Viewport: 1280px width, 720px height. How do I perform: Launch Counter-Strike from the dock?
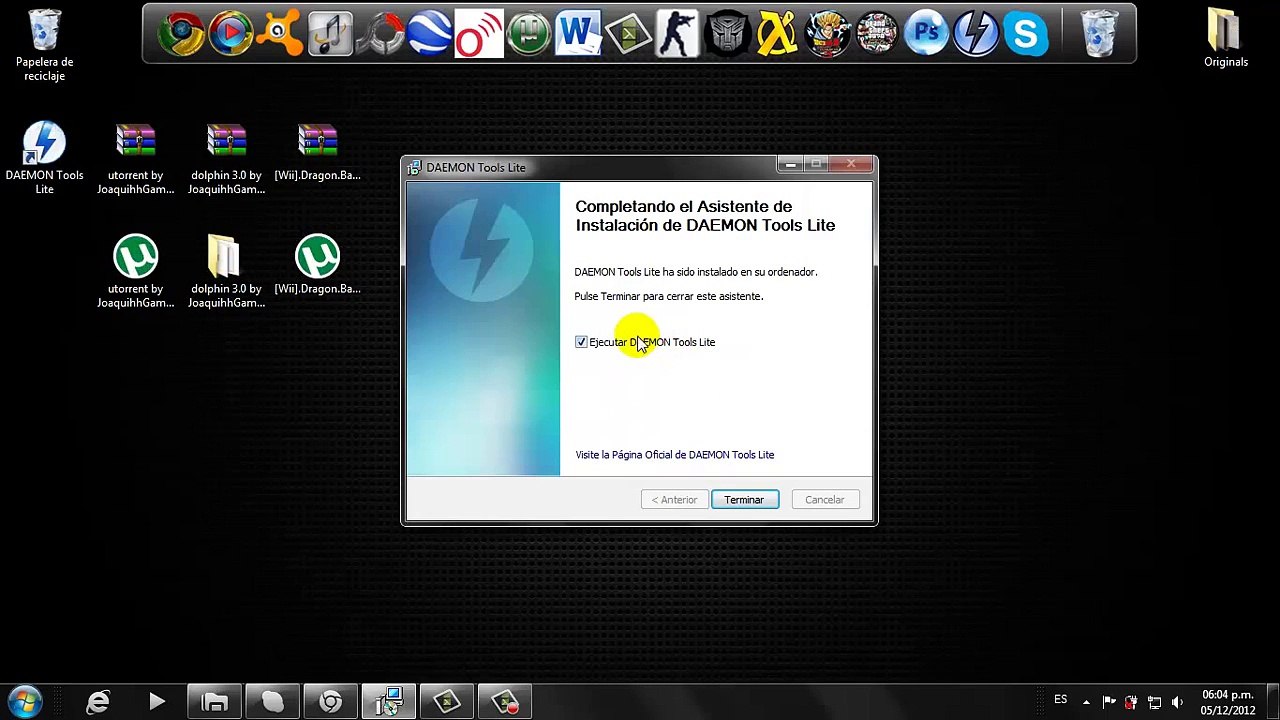click(x=677, y=34)
